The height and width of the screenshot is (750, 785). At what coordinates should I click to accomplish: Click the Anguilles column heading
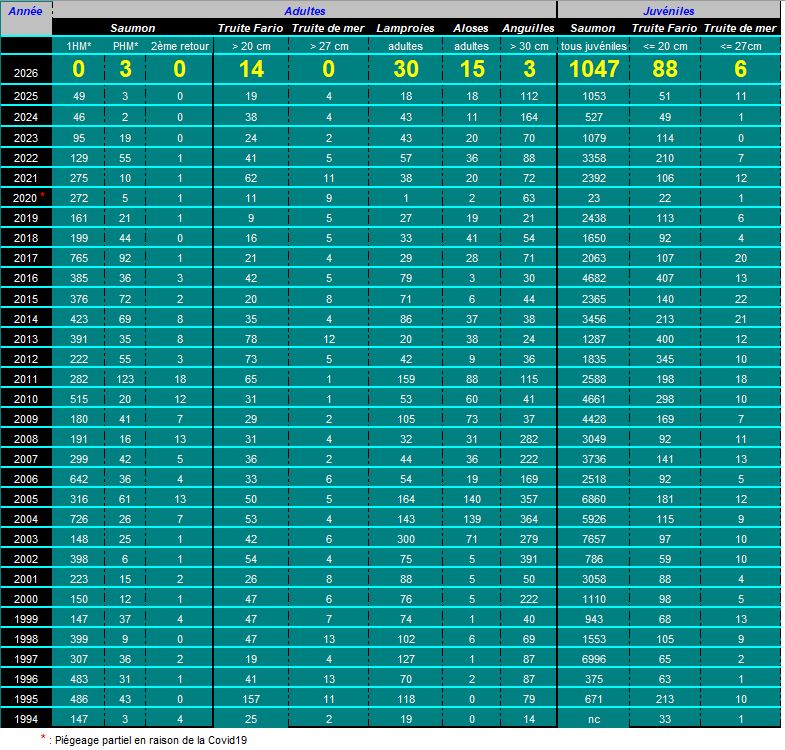(528, 28)
